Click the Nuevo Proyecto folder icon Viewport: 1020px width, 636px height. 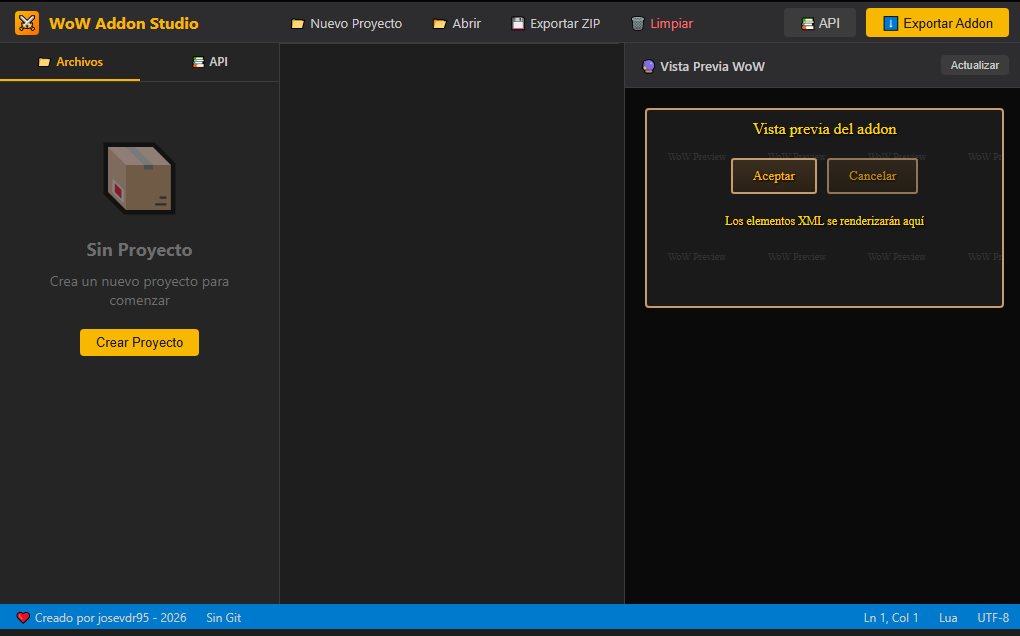(x=297, y=24)
